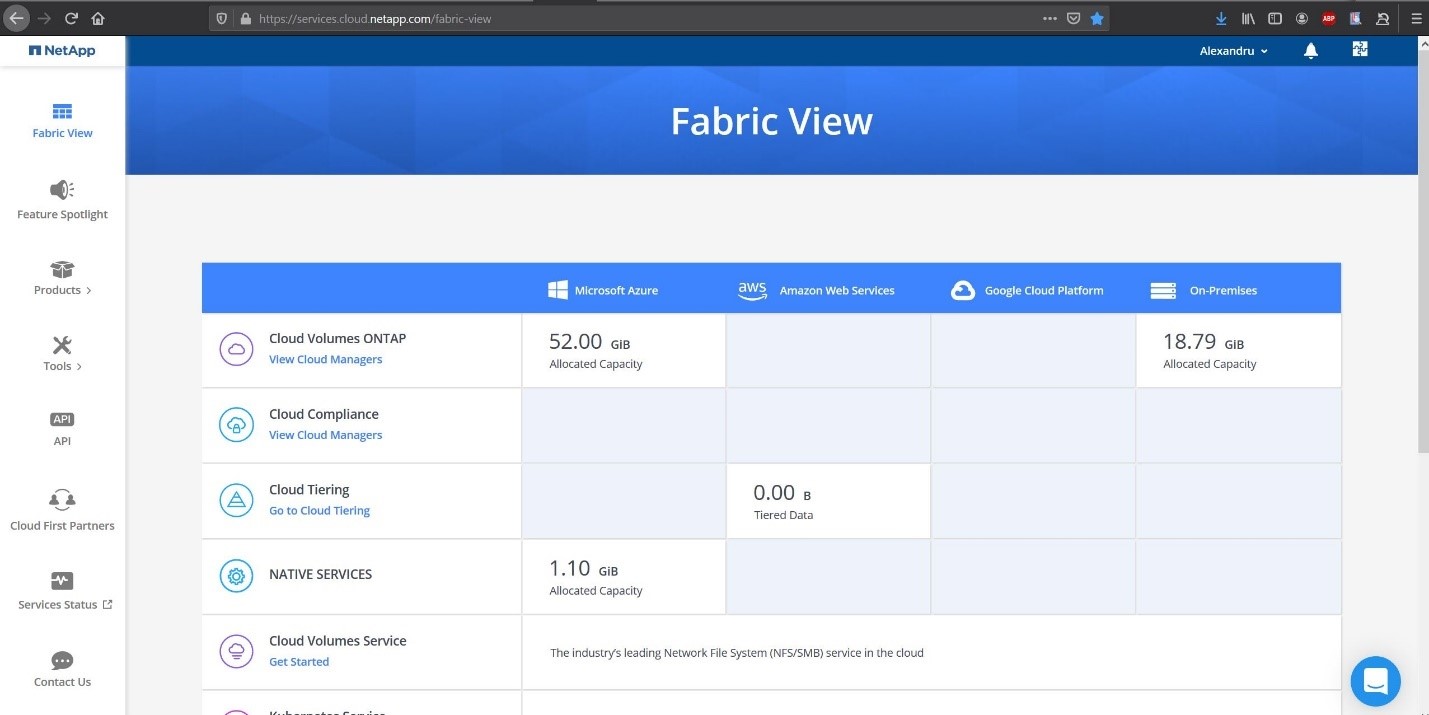Image resolution: width=1429 pixels, height=715 pixels.
Task: Open page actions three-dots menu in address bar
Action: pos(1049,18)
